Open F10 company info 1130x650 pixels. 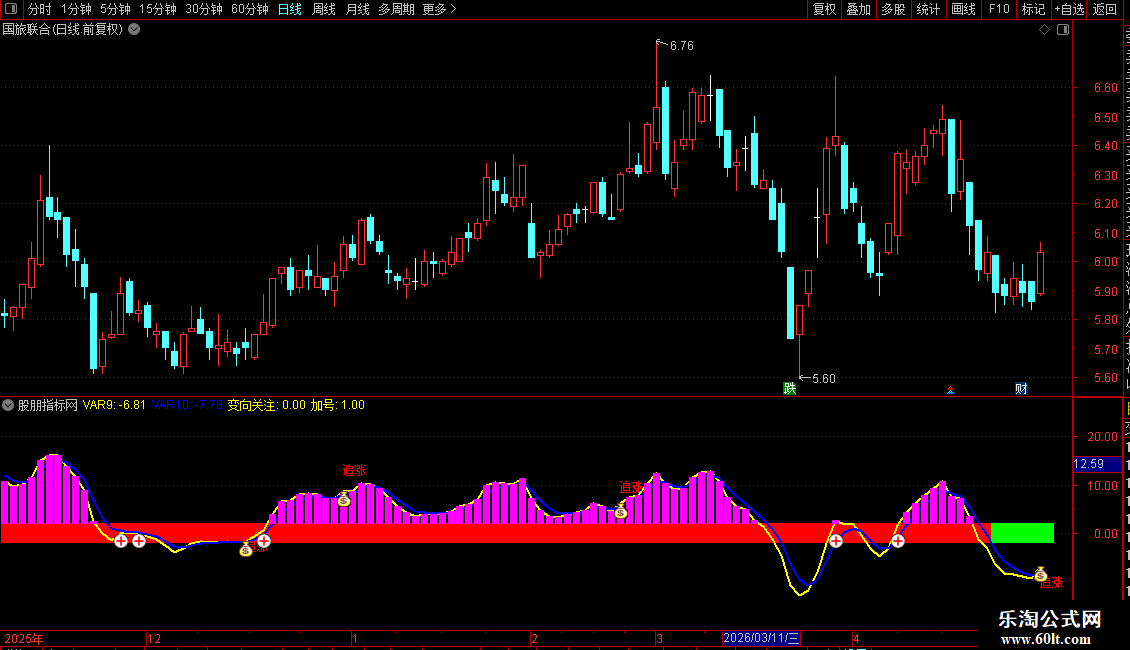click(x=999, y=9)
